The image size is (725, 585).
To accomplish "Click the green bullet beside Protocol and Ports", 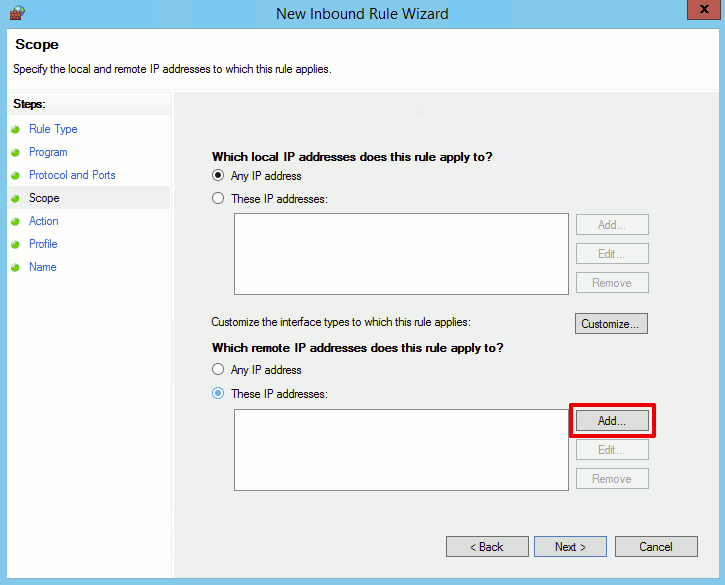I will pyautogui.click(x=16, y=176).
